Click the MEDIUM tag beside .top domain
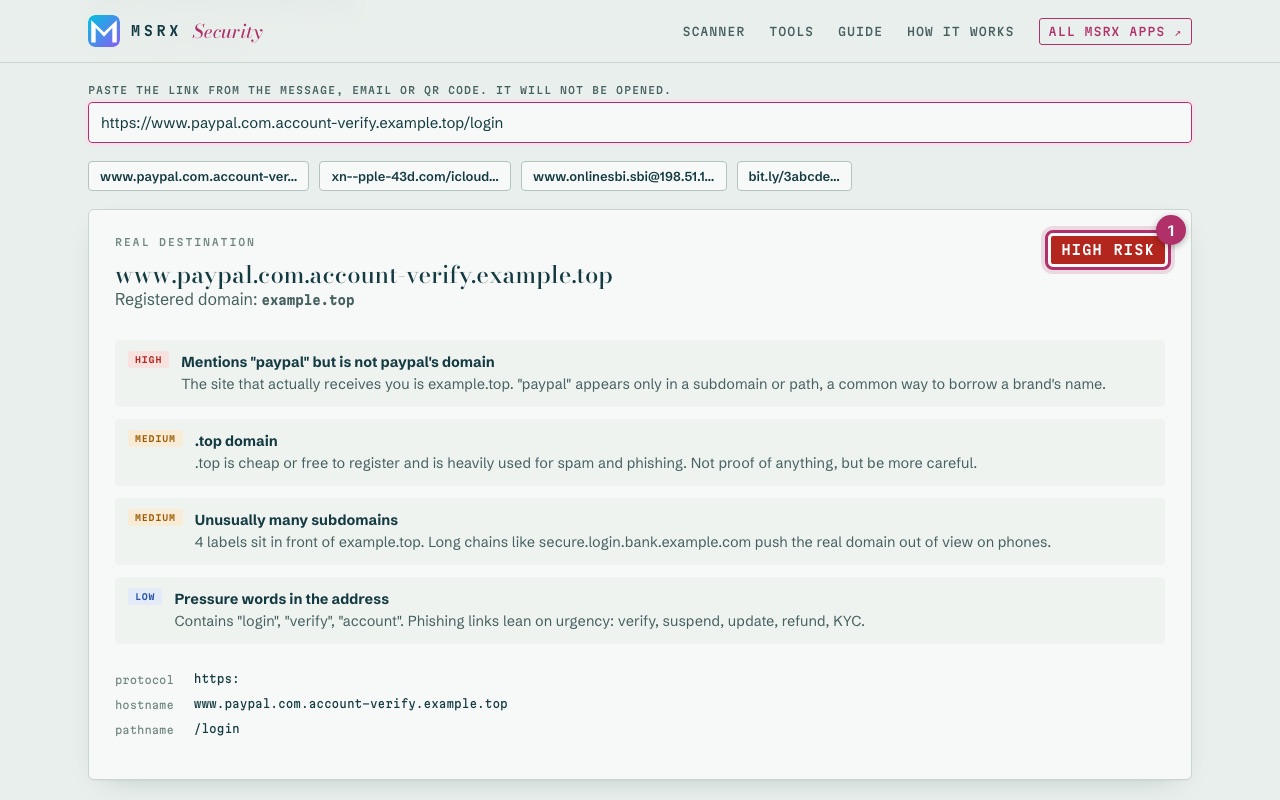The width and height of the screenshot is (1280, 800). [155, 439]
